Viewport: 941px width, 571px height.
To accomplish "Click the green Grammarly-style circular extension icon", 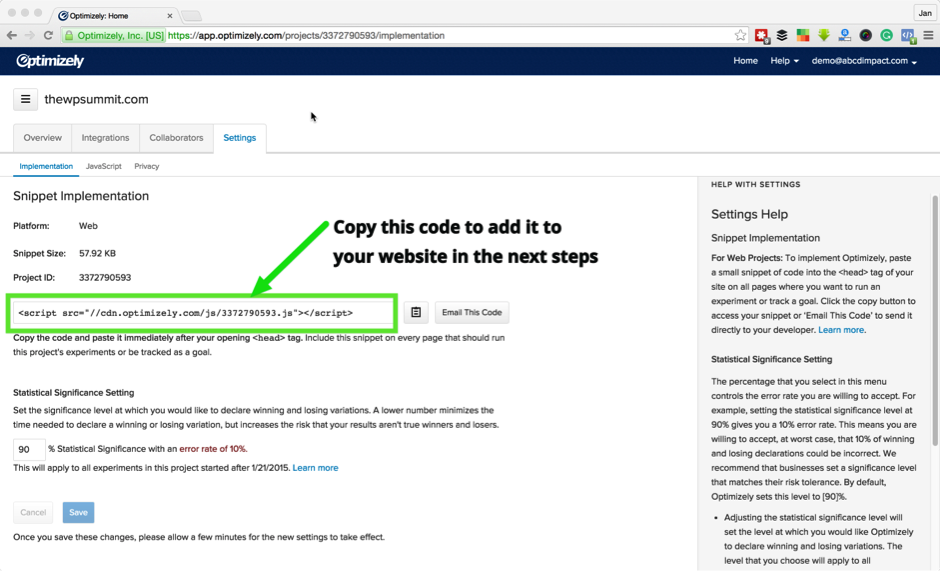I will click(x=886, y=35).
